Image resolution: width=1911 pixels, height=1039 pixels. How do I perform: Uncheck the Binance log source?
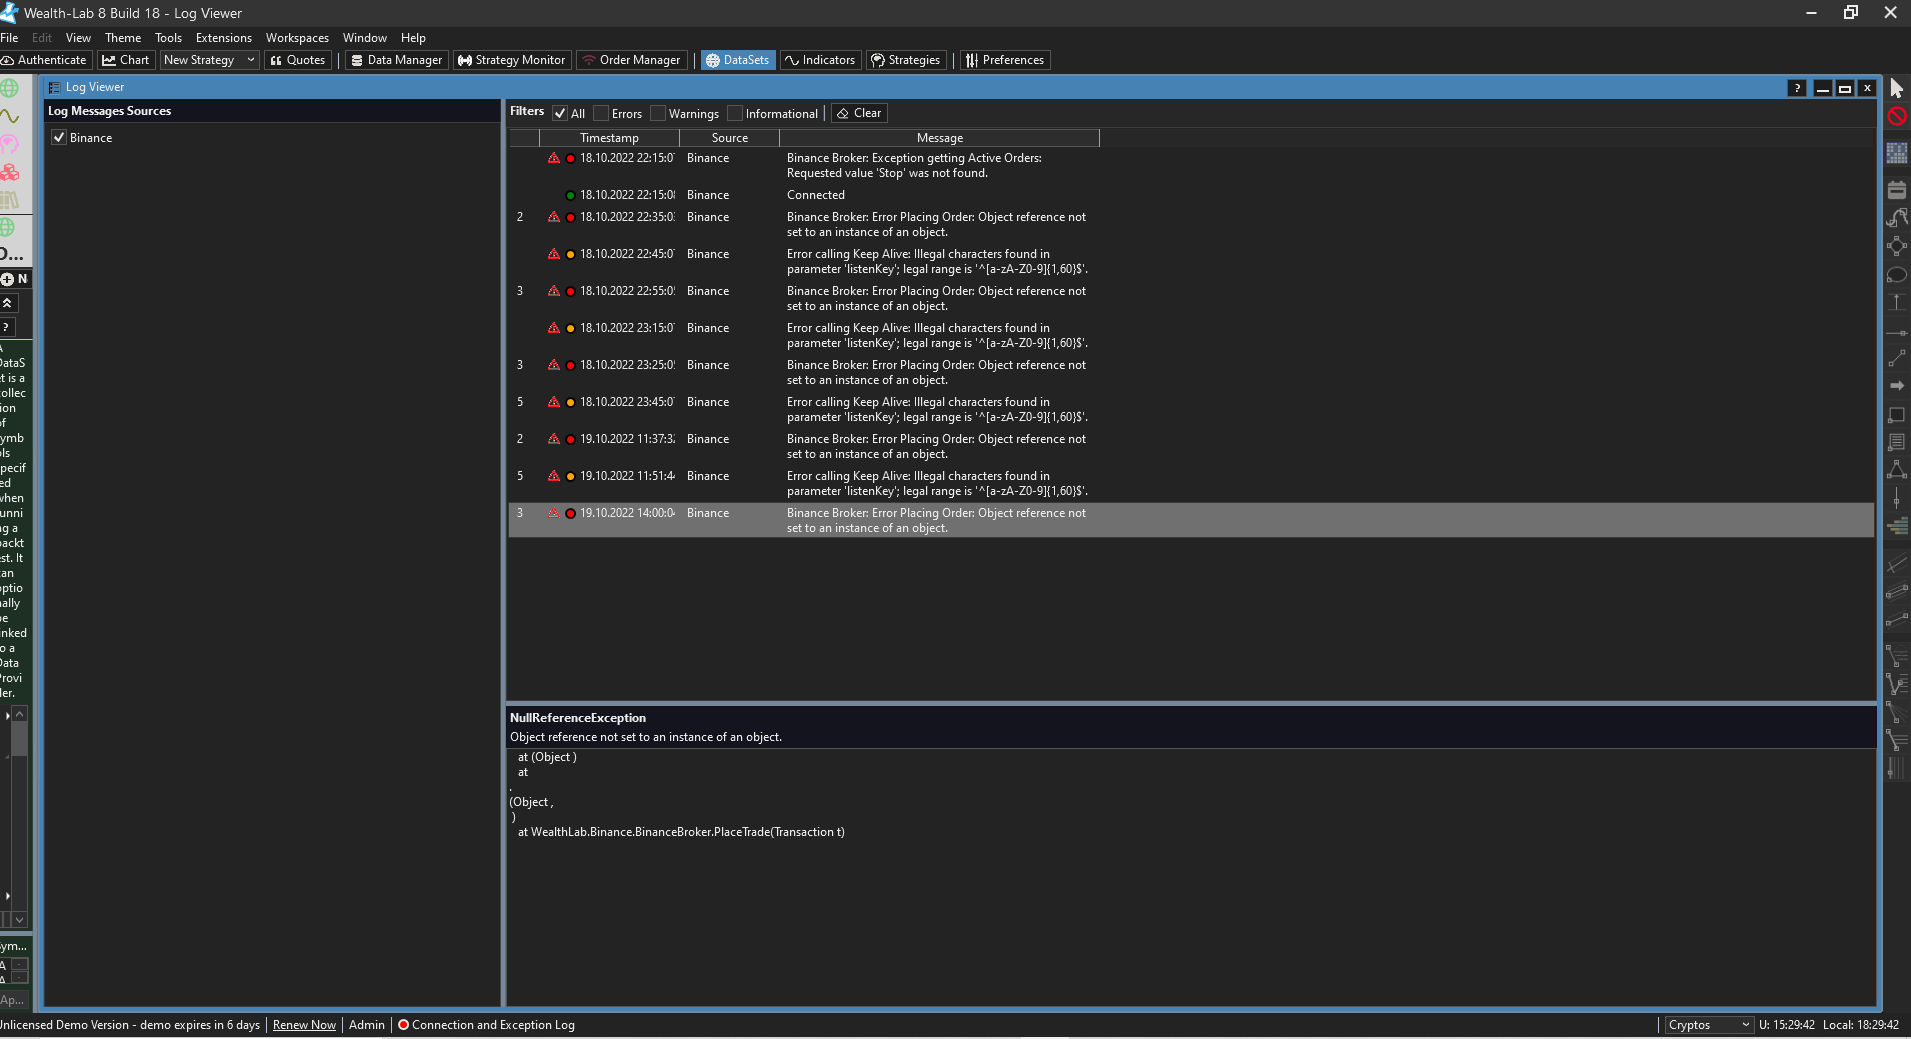point(59,138)
